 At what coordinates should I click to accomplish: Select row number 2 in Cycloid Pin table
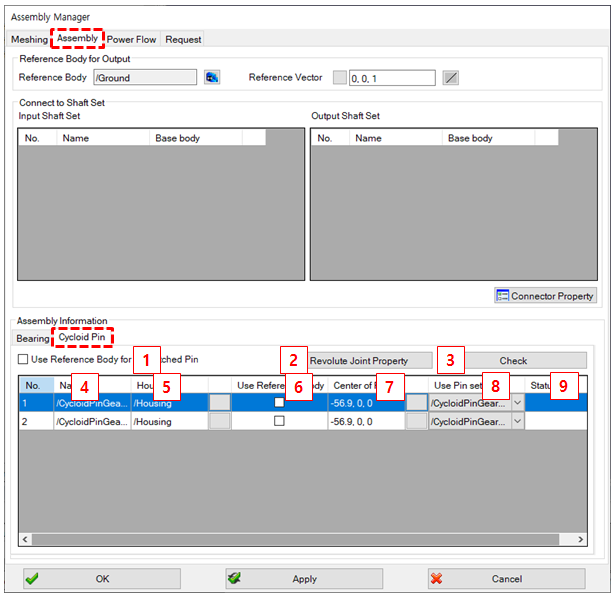click(36, 421)
